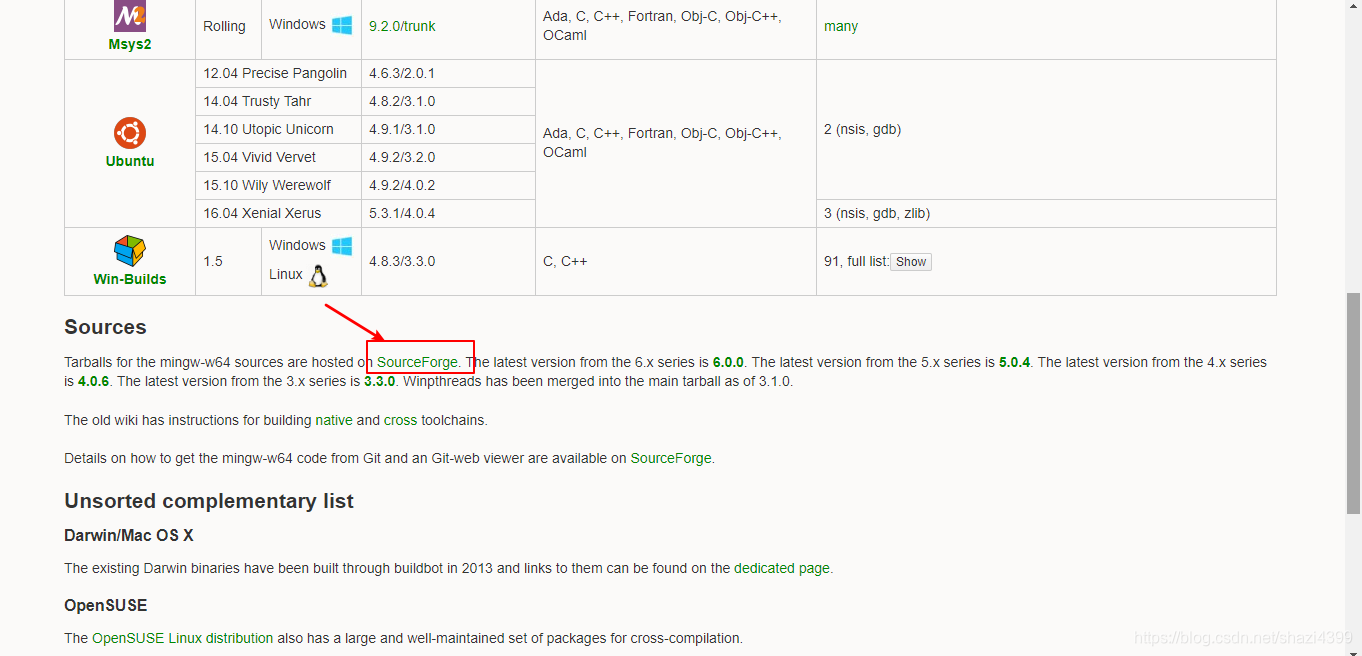
Task: Click the 1.5 version cell
Action: coord(228,261)
